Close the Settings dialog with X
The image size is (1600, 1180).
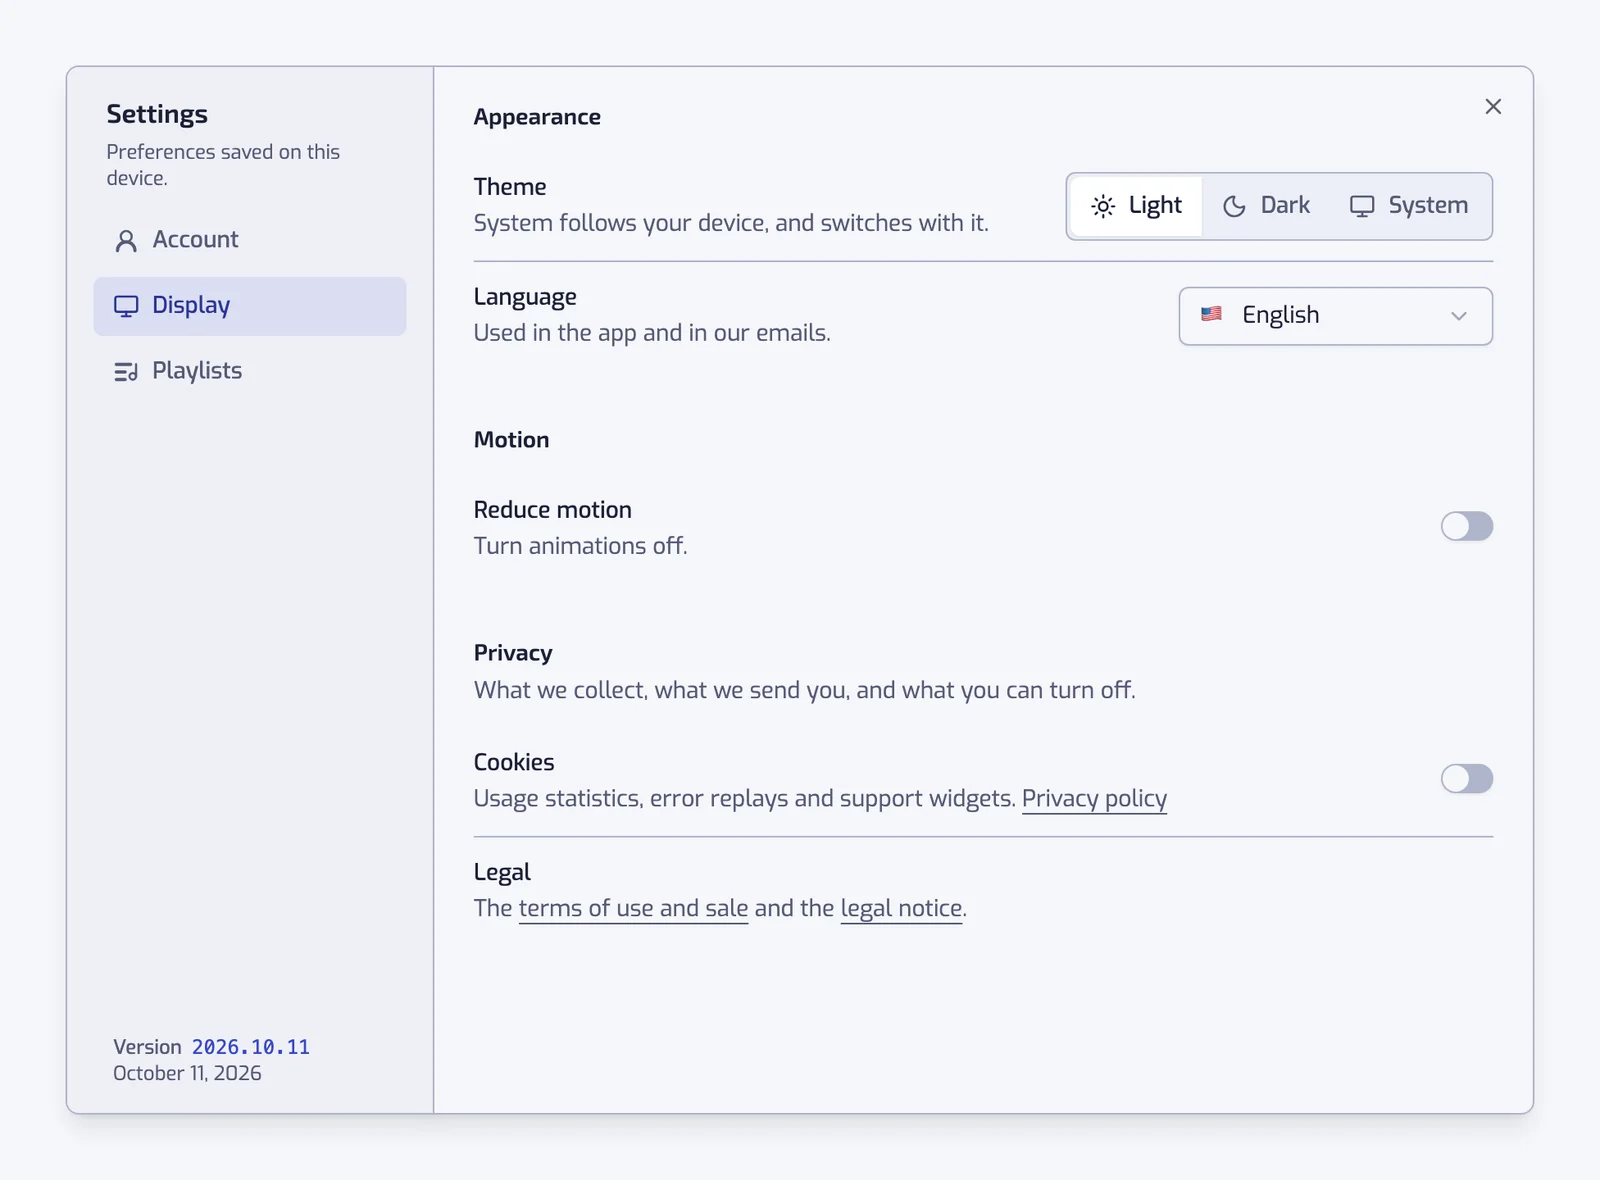pos(1493,107)
